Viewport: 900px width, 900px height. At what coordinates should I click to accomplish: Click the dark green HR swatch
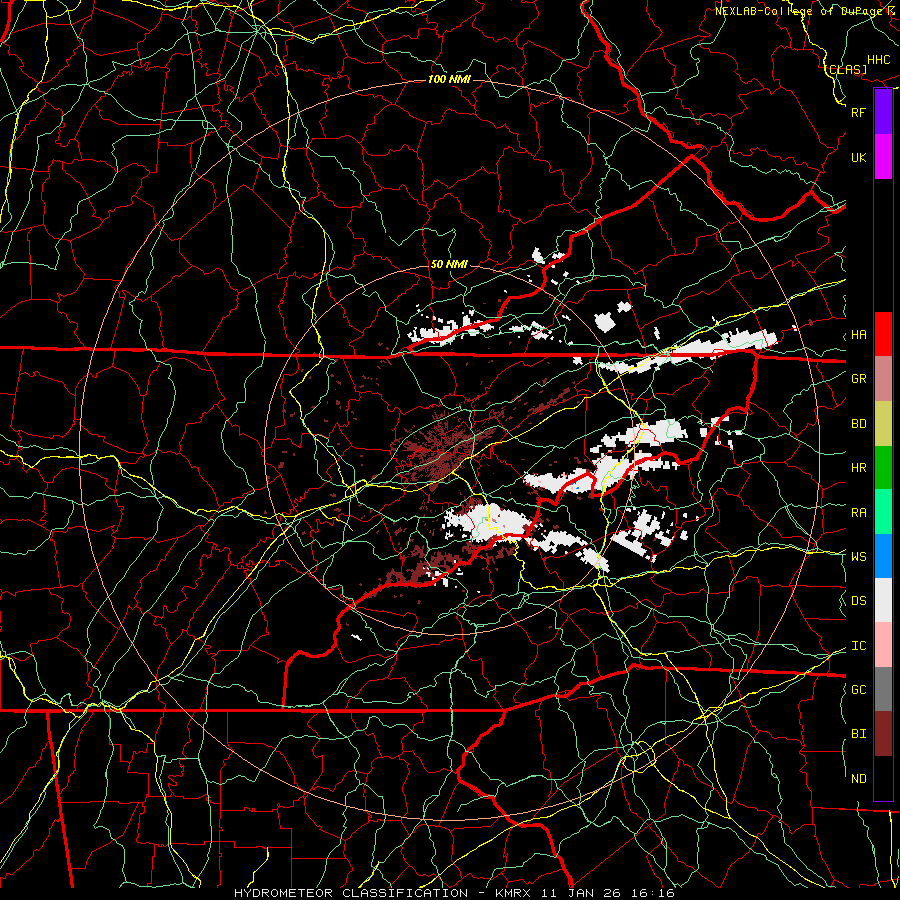pos(883,467)
